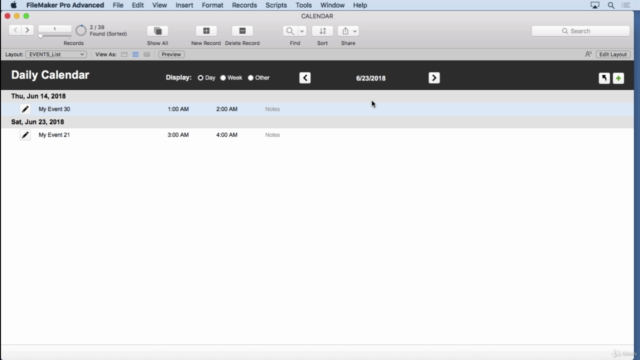Toggle the formatting bar icon
The height and width of the screenshot is (360, 640).
click(588, 54)
